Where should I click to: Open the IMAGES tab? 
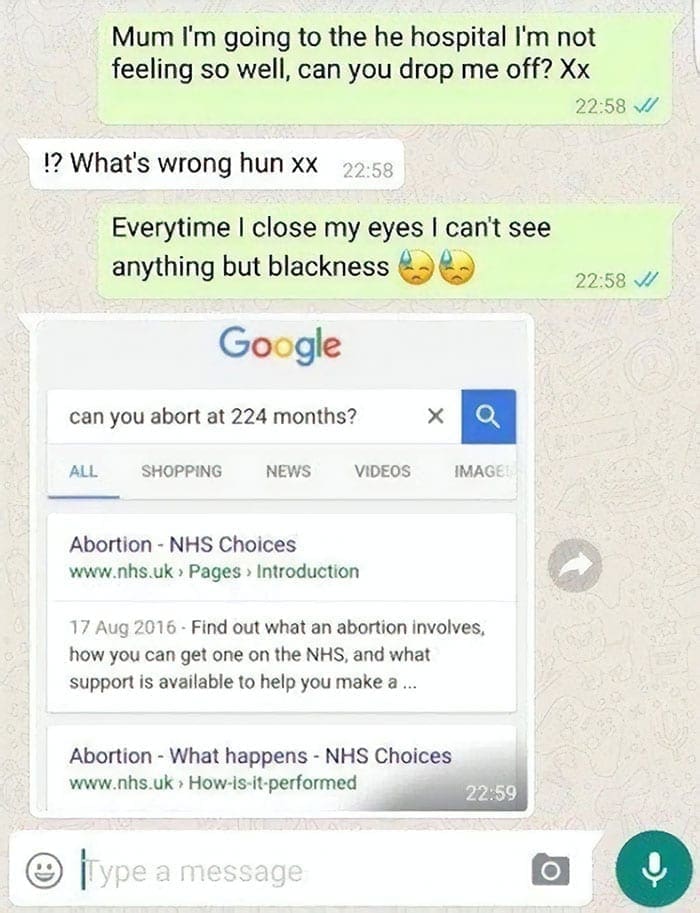pos(482,471)
